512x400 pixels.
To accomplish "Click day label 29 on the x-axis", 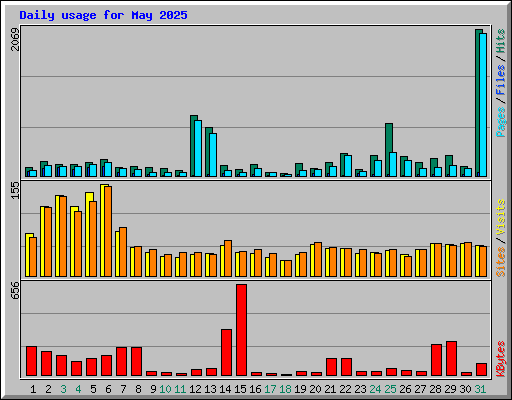I will click(450, 389).
